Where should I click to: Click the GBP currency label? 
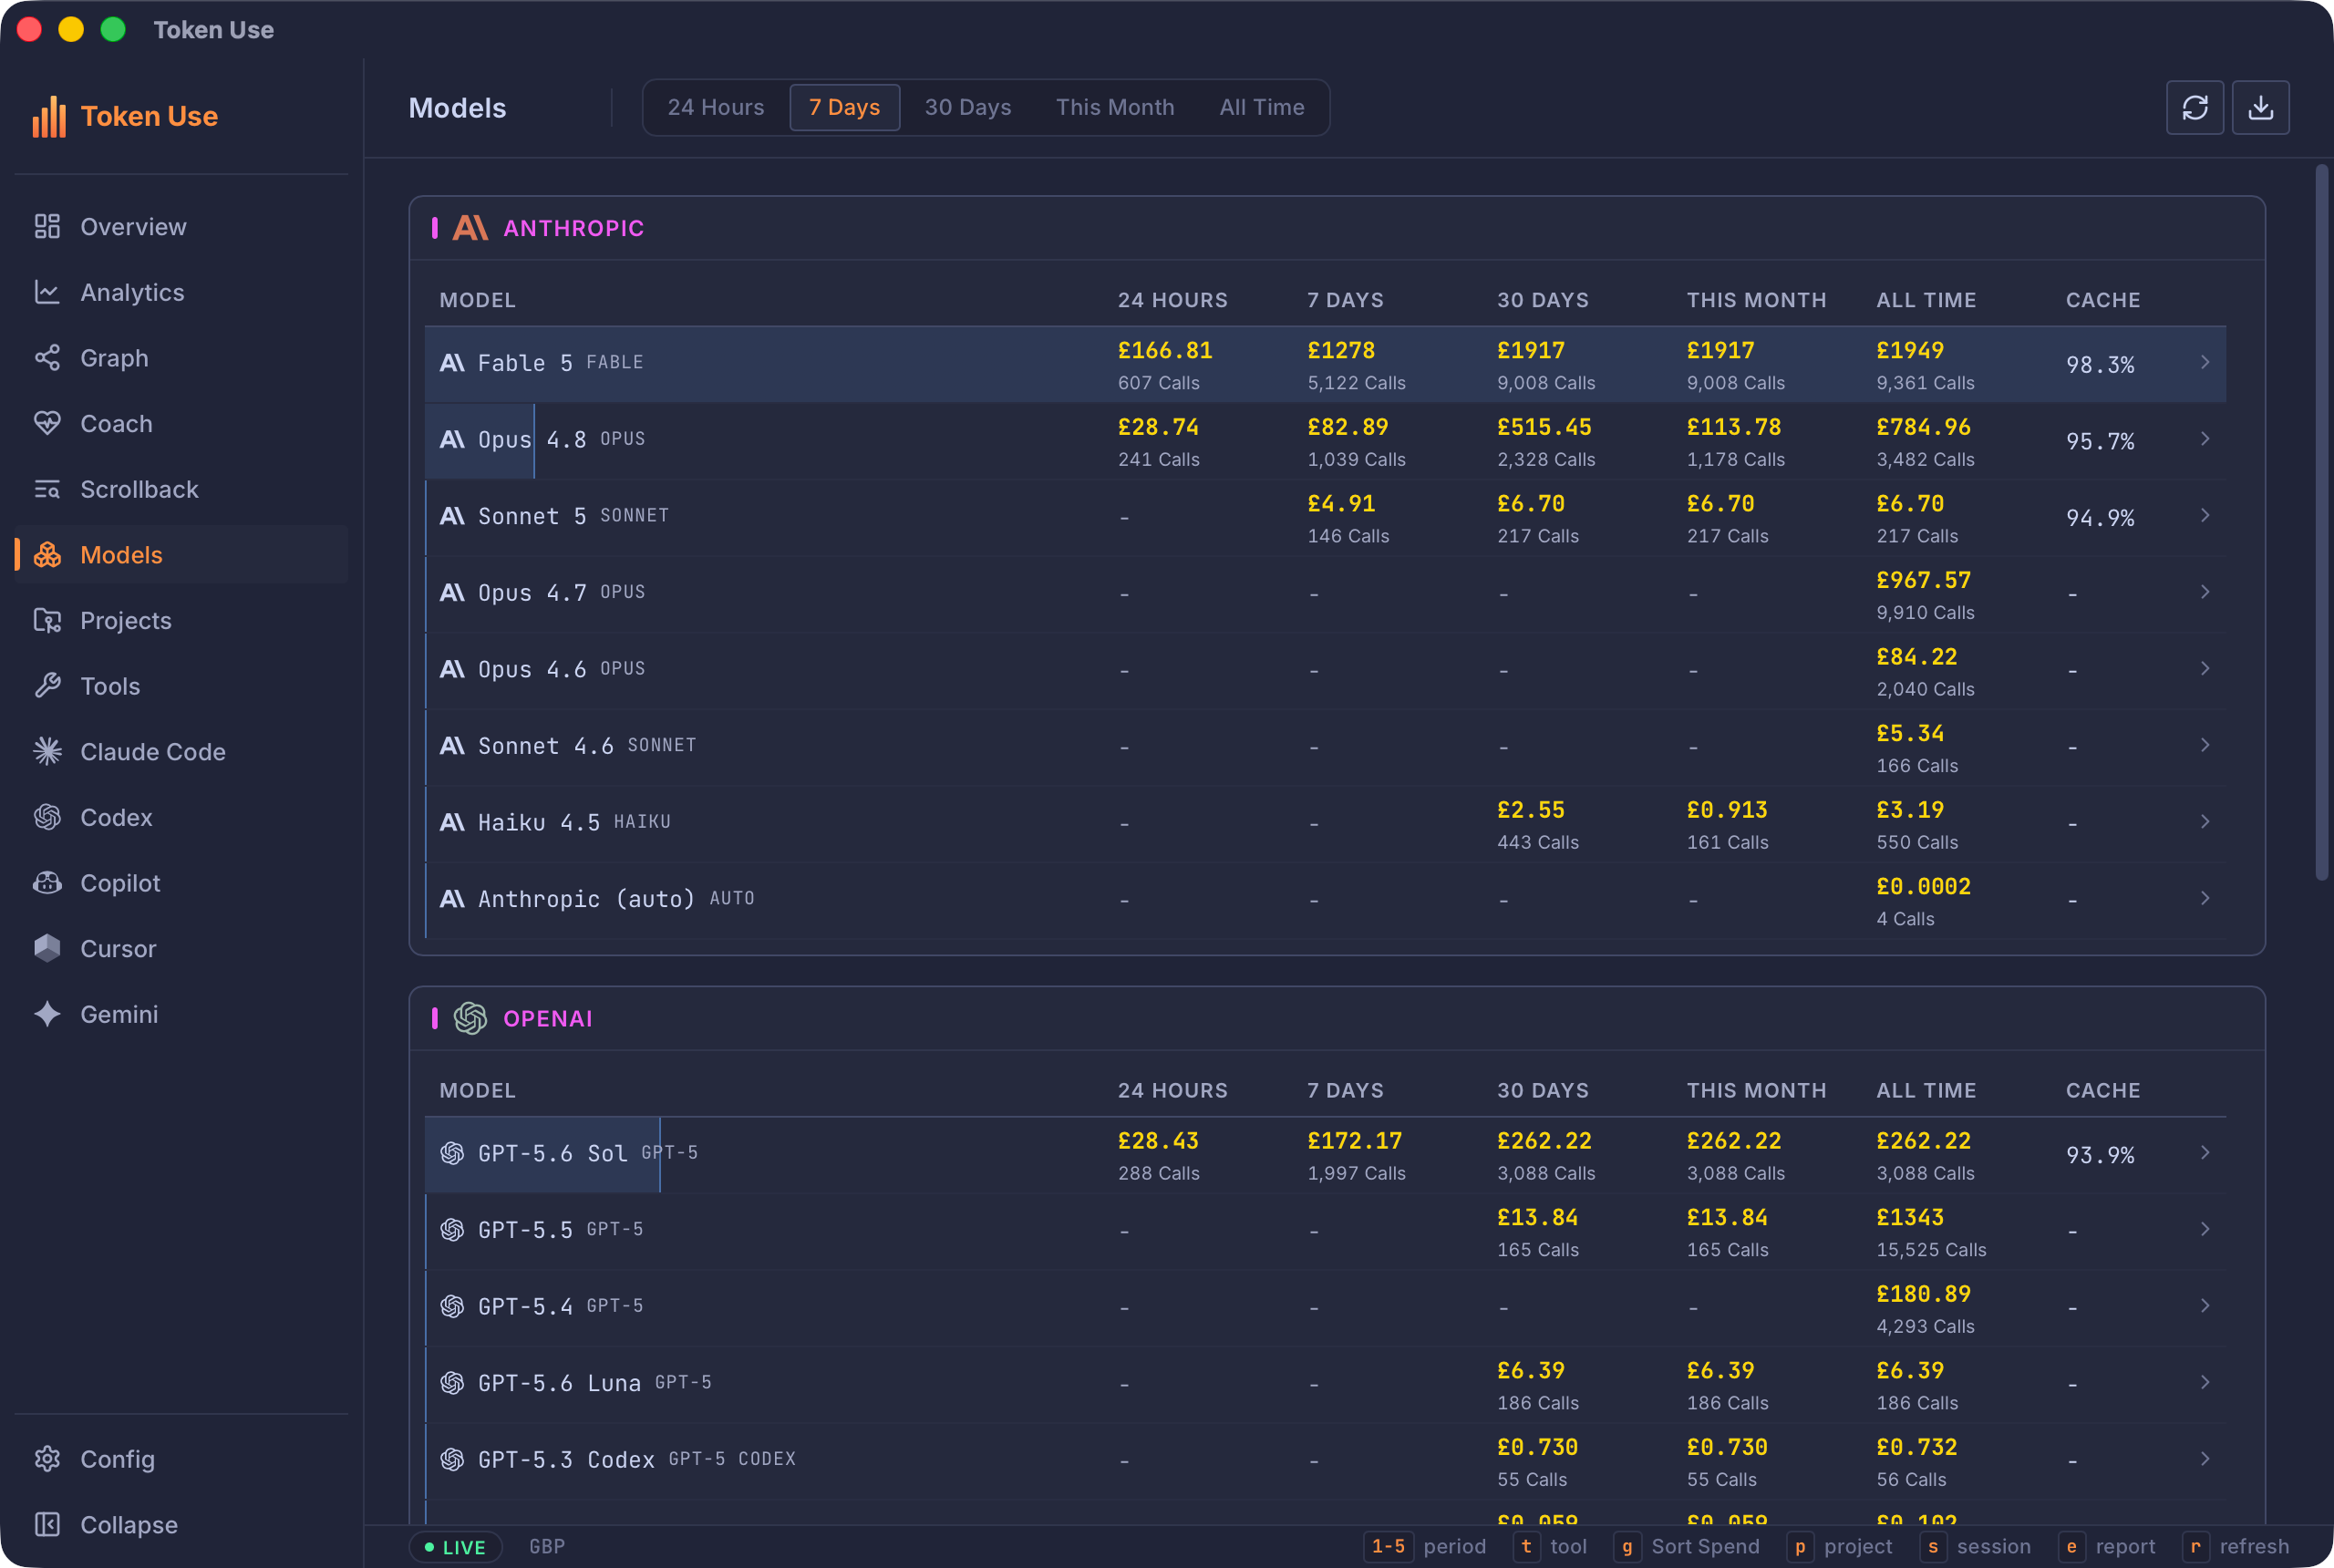coord(547,1546)
